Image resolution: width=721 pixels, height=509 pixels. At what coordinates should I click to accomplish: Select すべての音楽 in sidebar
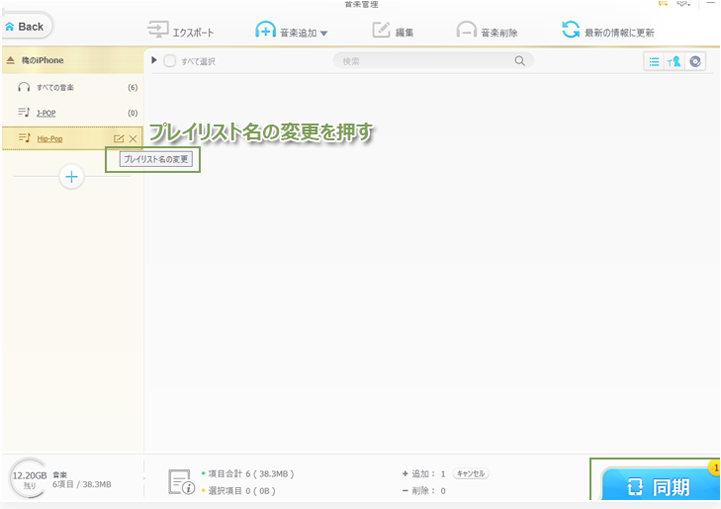point(56,88)
